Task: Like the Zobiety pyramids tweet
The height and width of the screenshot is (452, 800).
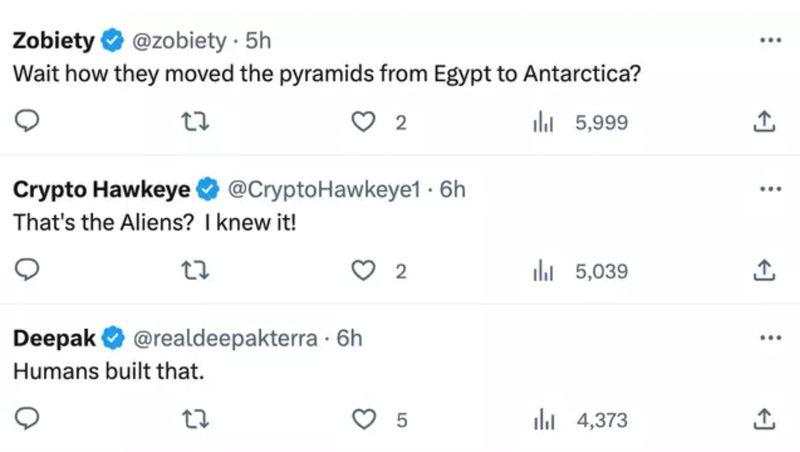Action: click(363, 122)
